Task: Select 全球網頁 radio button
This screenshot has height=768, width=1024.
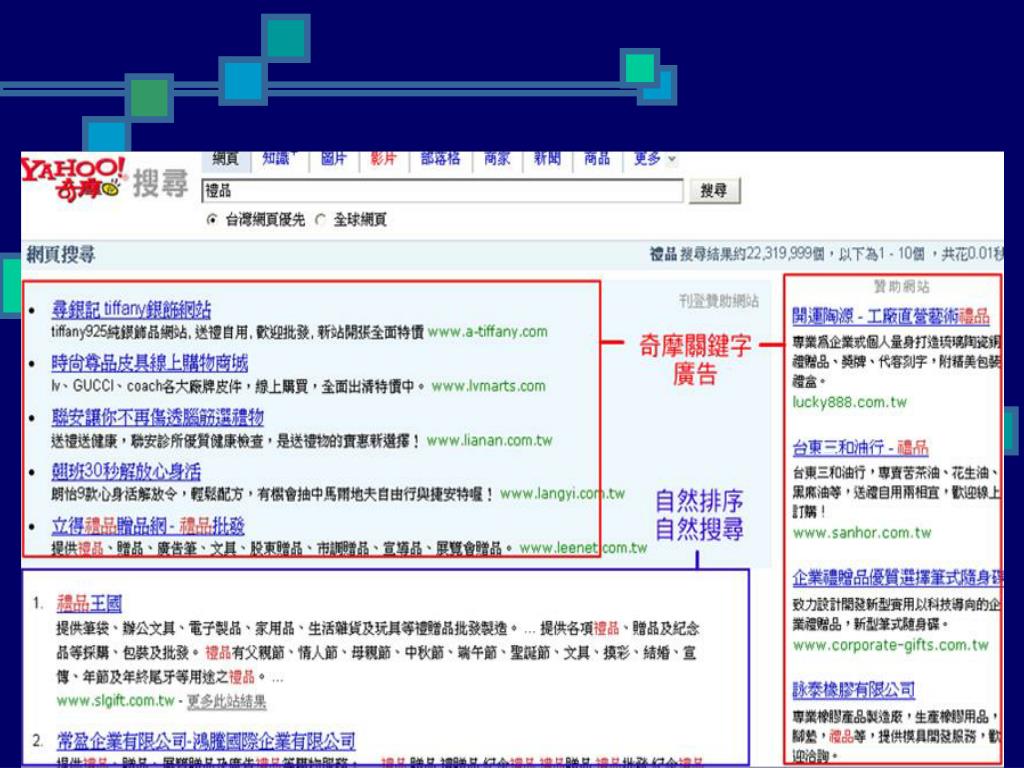Action: tap(320, 220)
